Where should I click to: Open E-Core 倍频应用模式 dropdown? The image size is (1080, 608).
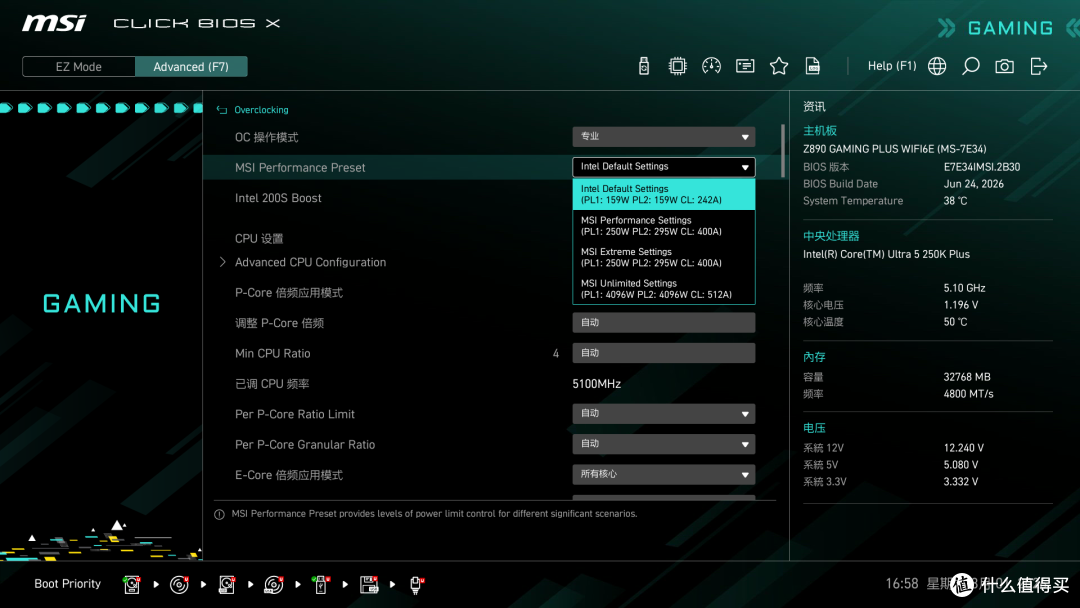tap(663, 474)
